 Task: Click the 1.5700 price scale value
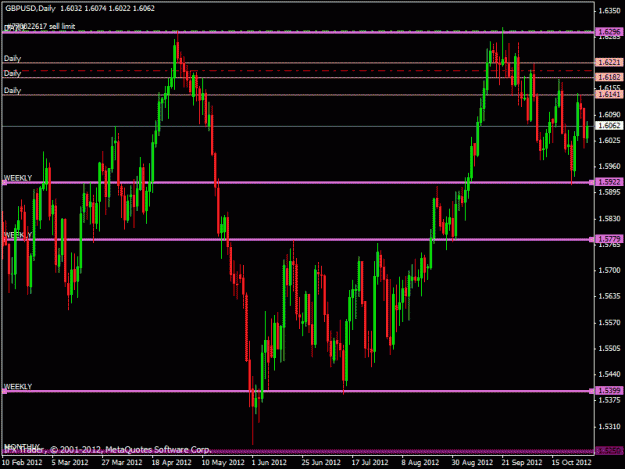(609, 270)
